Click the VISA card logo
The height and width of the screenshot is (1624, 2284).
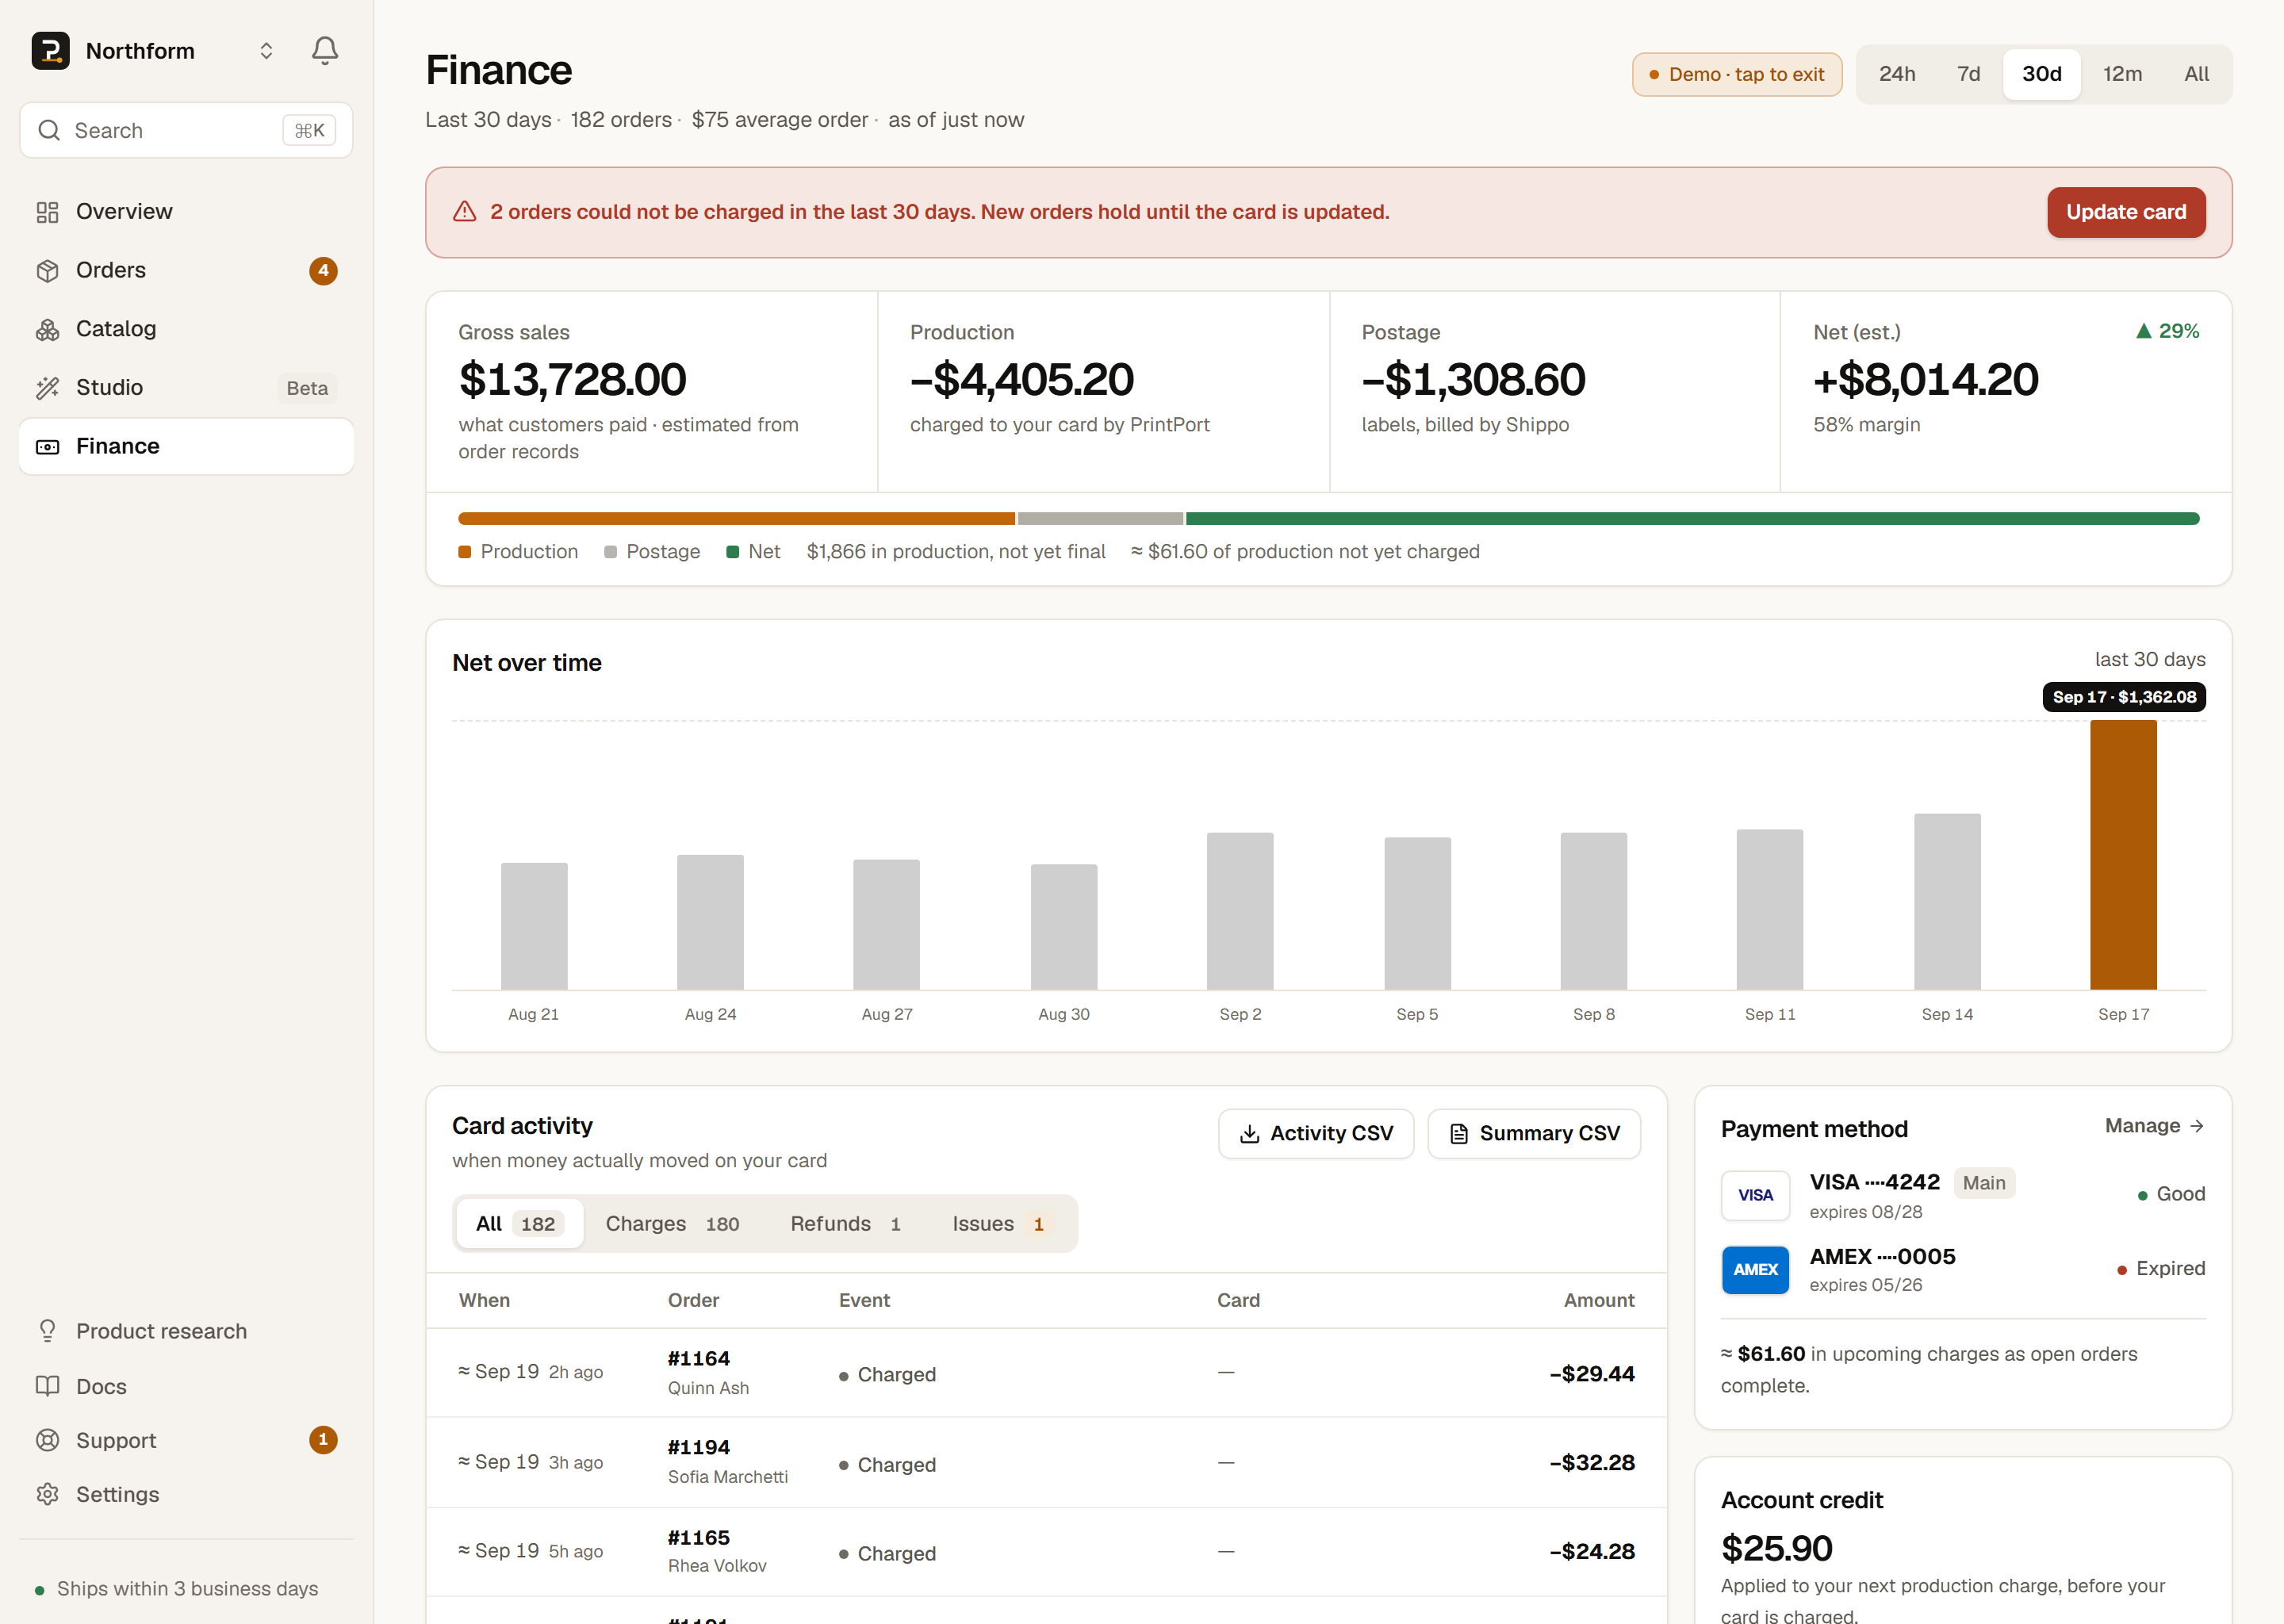1755,1195
